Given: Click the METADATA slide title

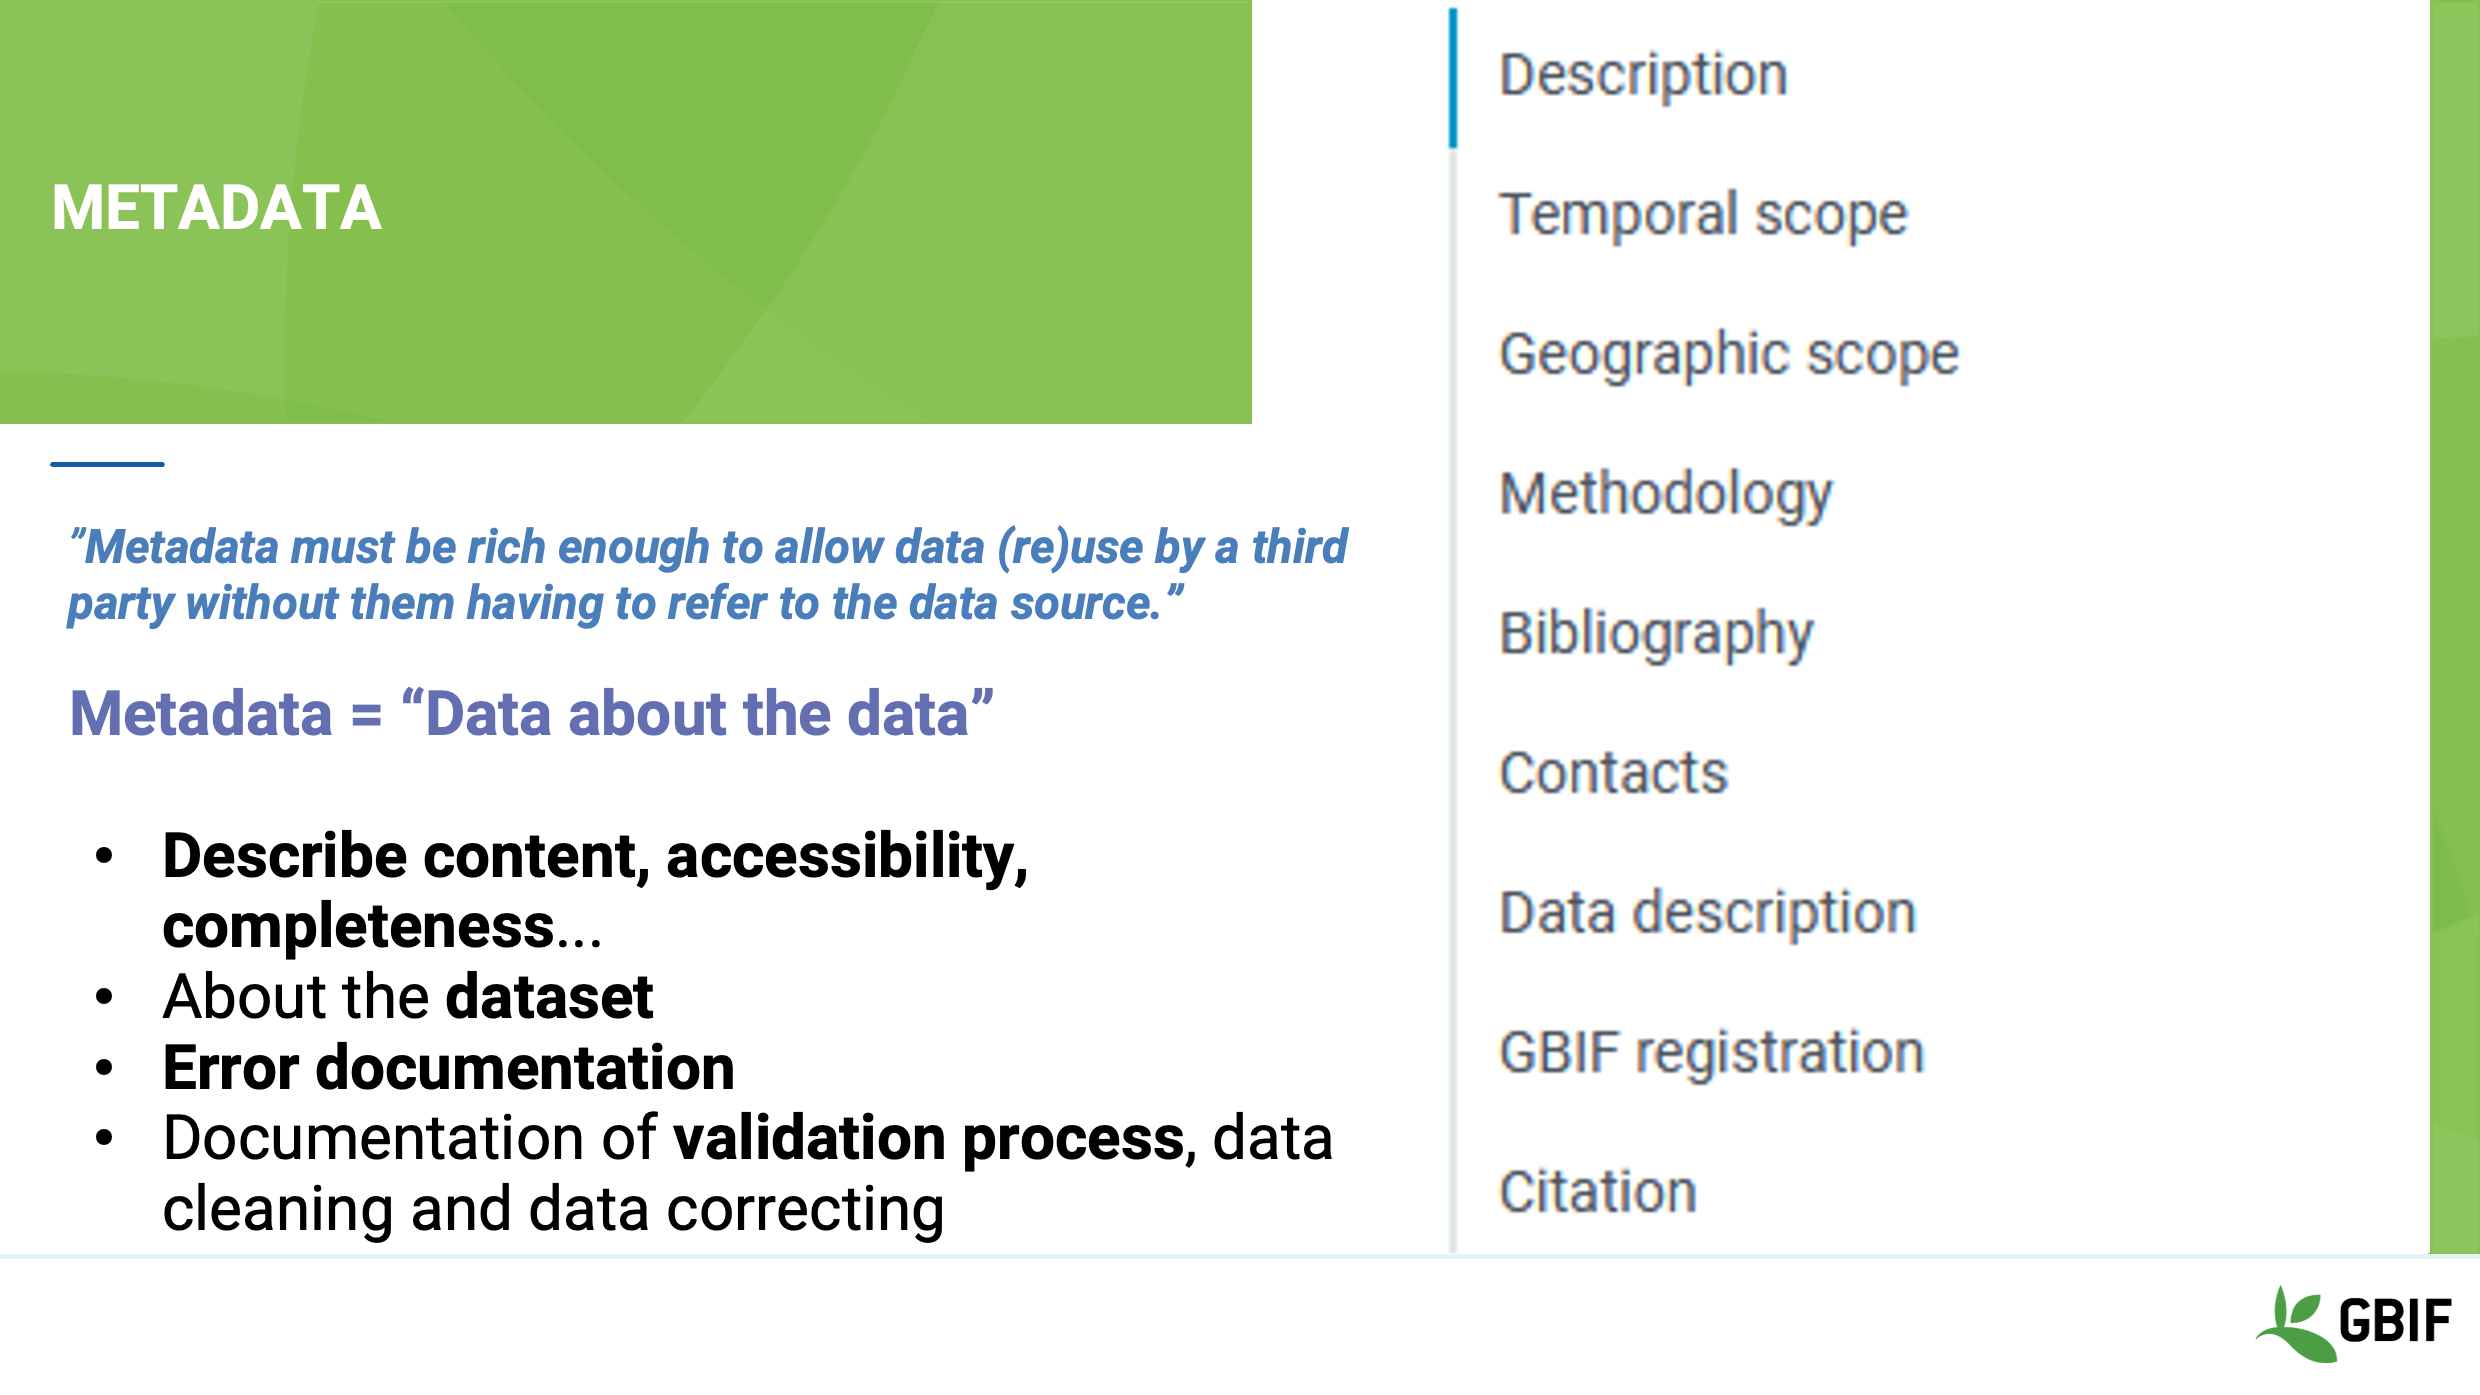Looking at the screenshot, I should pyautogui.click(x=216, y=208).
